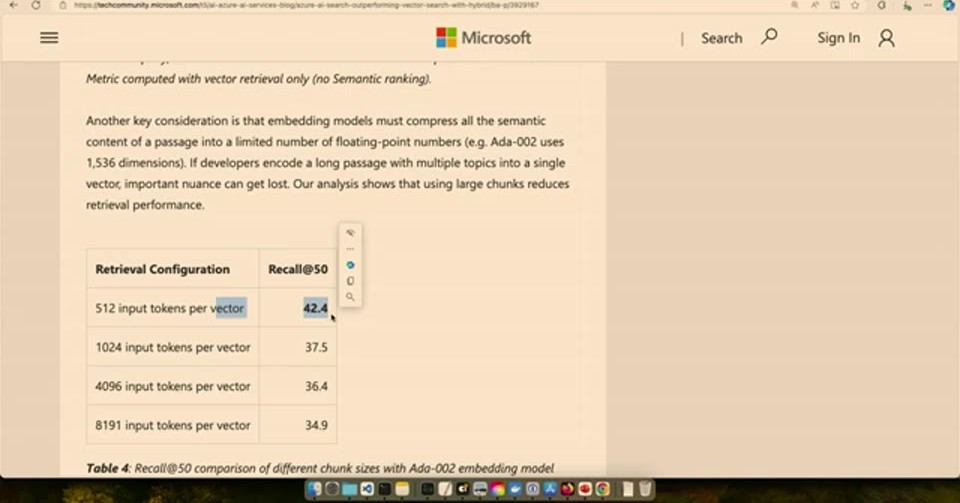Click the Search text in header
Image resolution: width=960 pixels, height=503 pixels.
pos(721,38)
